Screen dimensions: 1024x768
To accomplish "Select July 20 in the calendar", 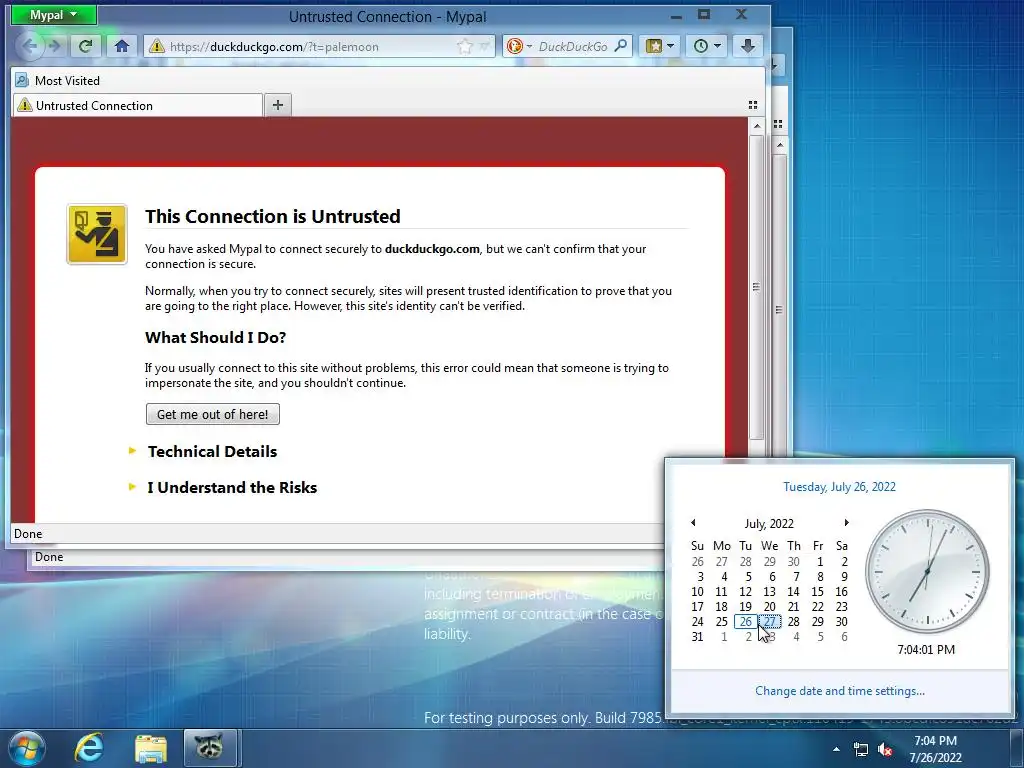I will [x=770, y=607].
